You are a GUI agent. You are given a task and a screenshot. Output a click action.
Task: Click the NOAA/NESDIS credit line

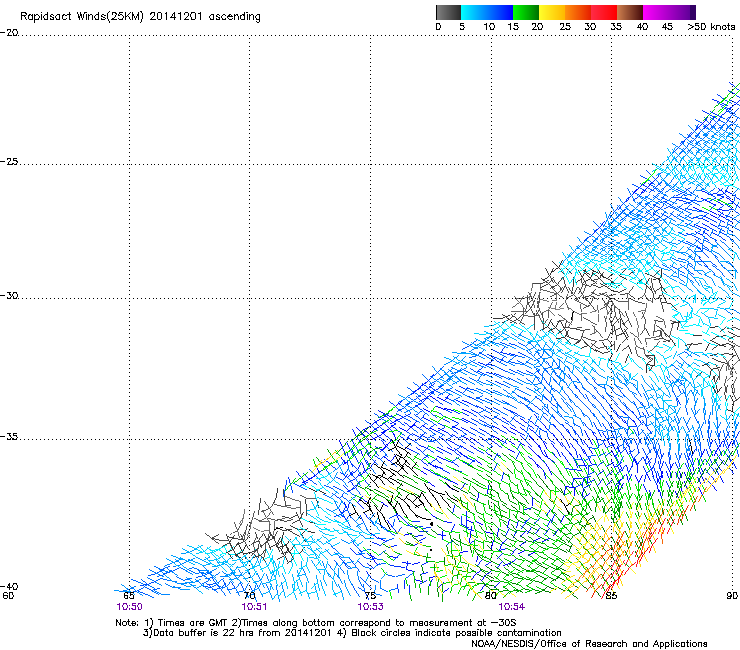point(589,643)
